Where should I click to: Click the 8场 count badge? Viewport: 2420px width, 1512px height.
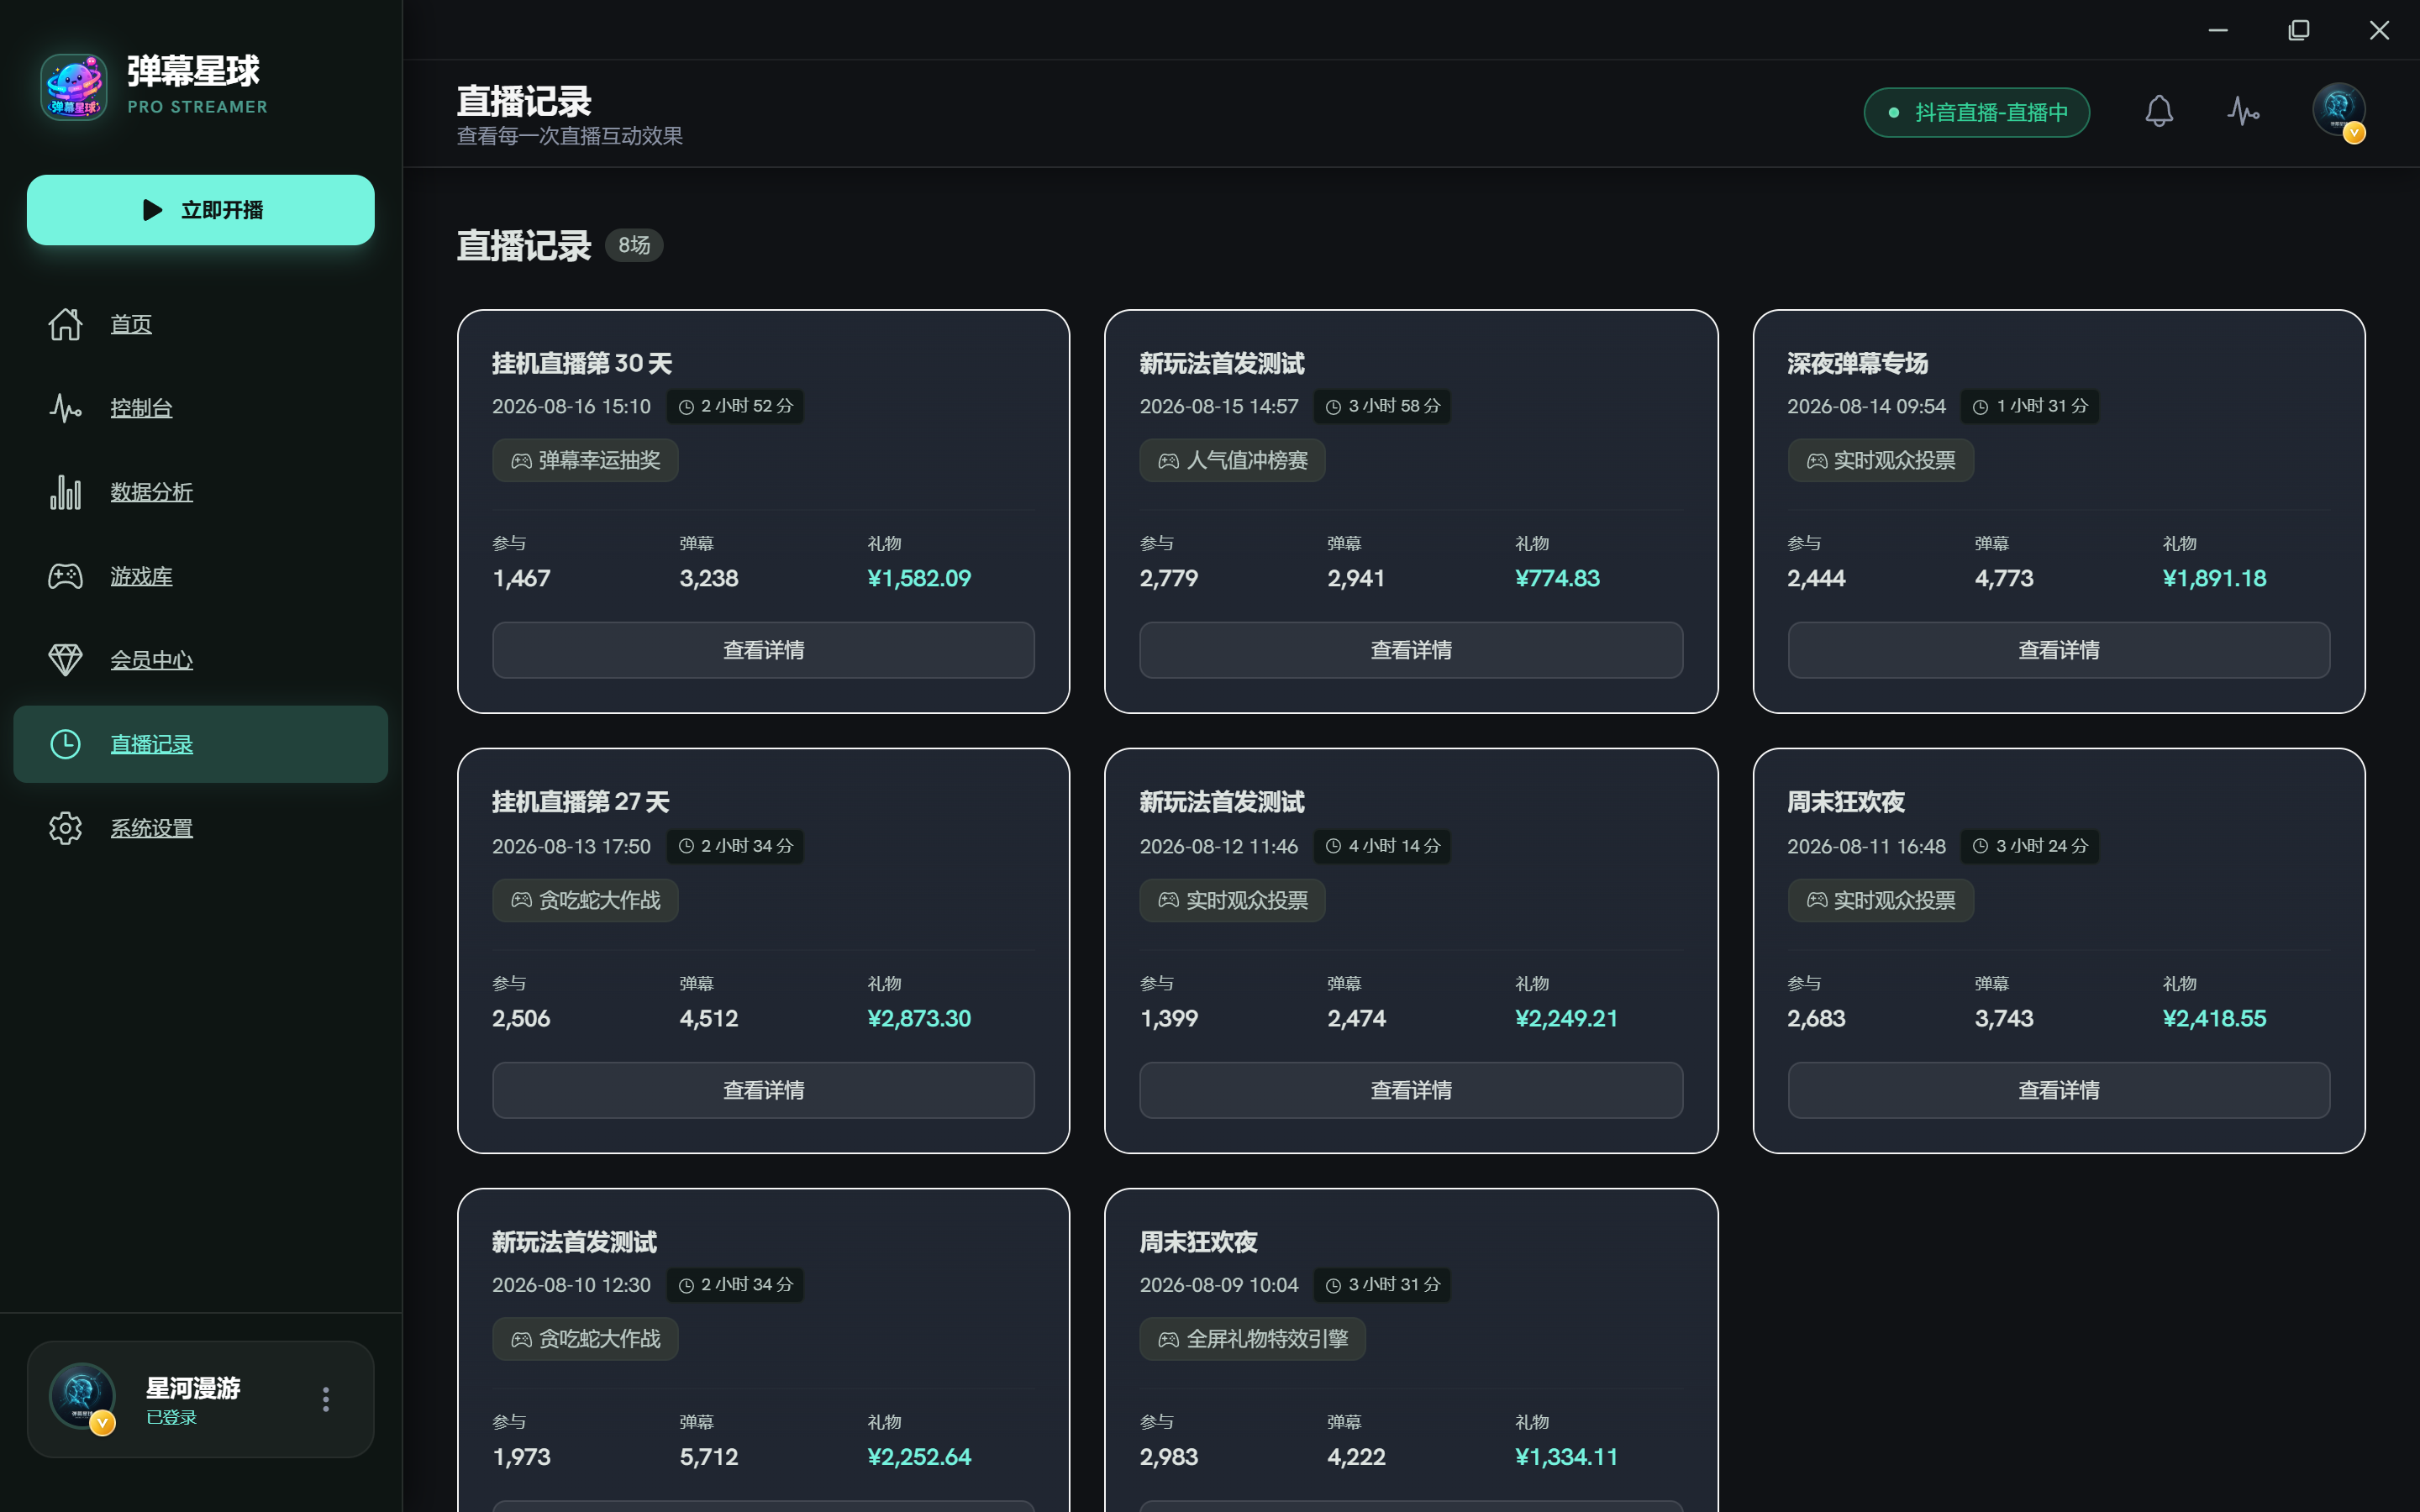click(634, 245)
